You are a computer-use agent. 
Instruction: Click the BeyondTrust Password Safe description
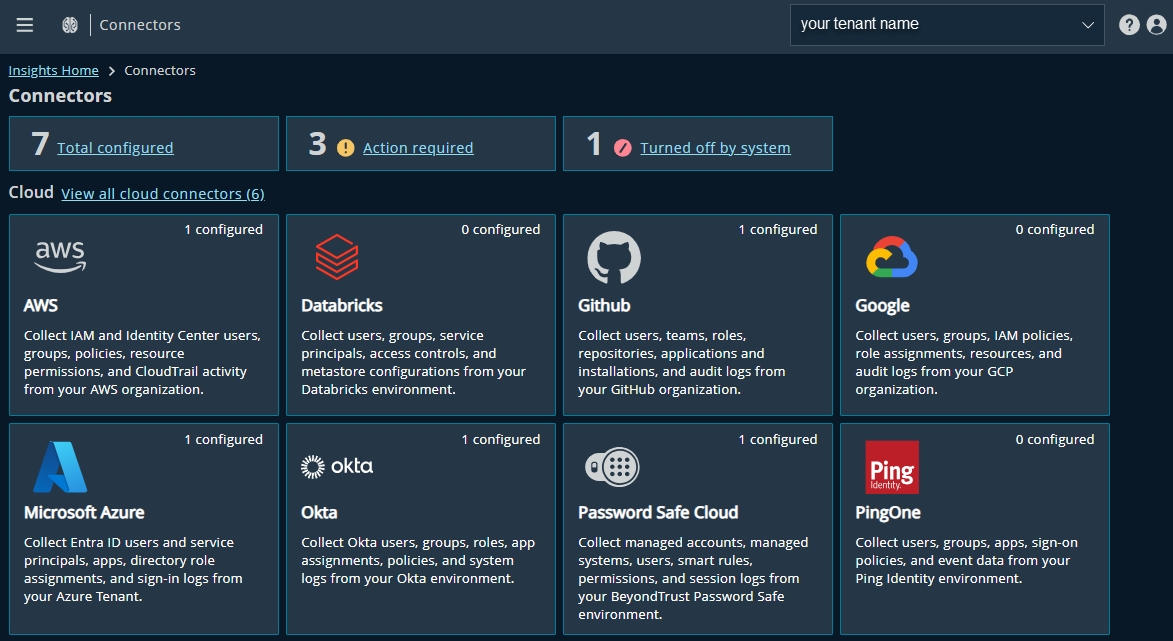[x=693, y=578]
